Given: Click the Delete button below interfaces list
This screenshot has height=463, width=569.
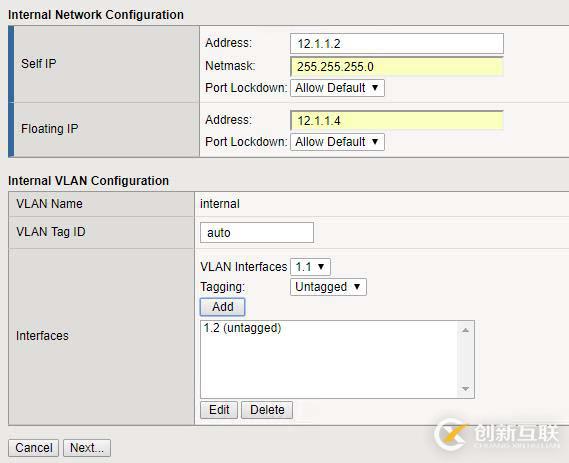Looking at the screenshot, I should coord(267,410).
